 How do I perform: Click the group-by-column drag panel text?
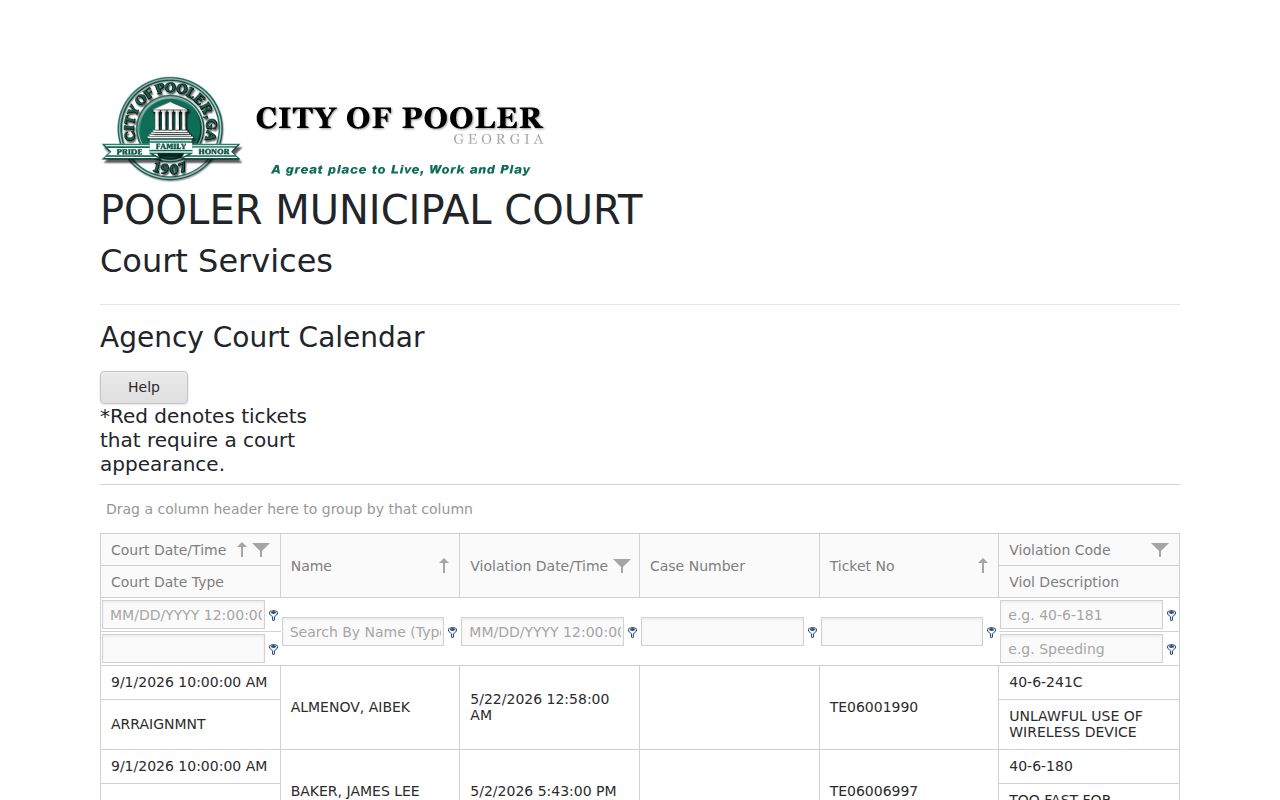point(289,509)
